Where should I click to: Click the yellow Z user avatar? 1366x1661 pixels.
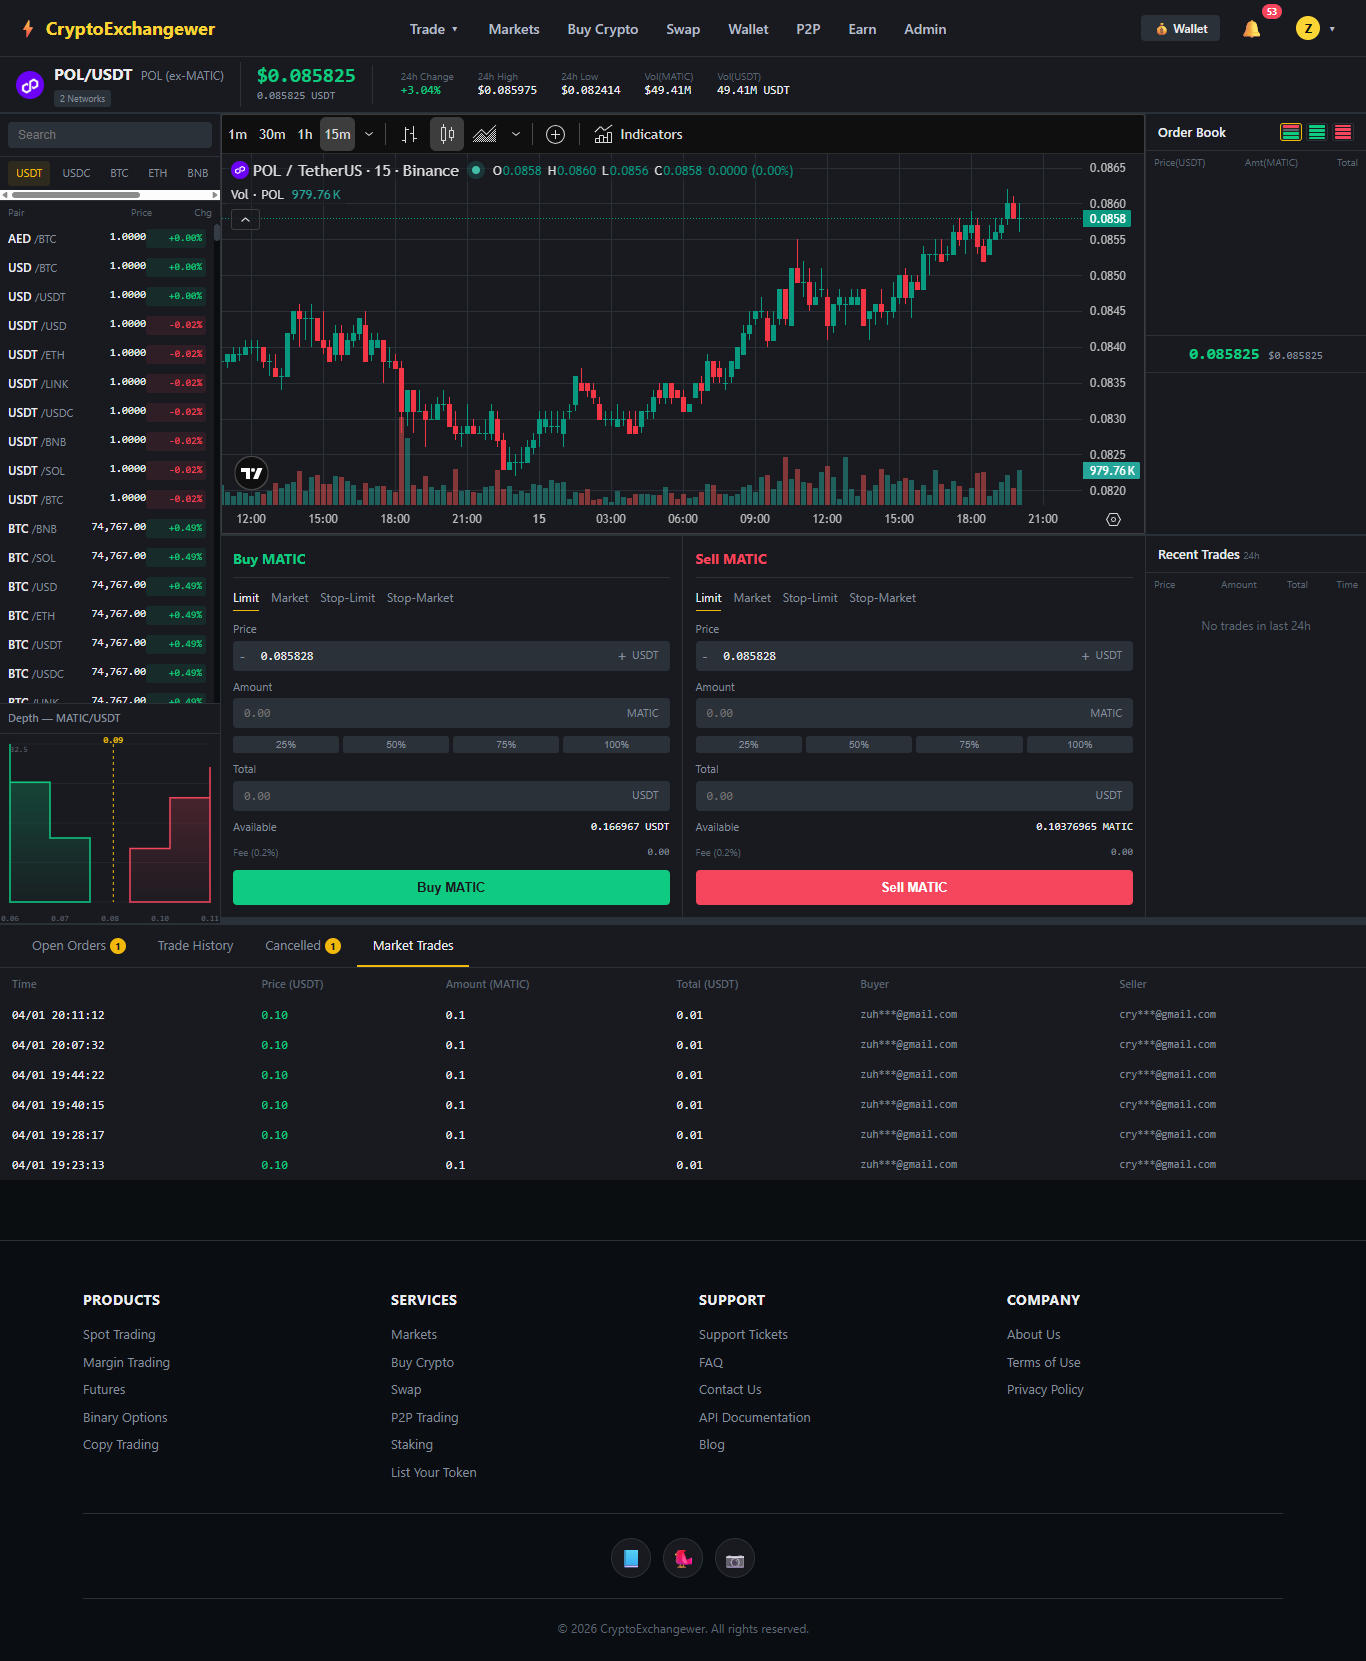pos(1308,29)
